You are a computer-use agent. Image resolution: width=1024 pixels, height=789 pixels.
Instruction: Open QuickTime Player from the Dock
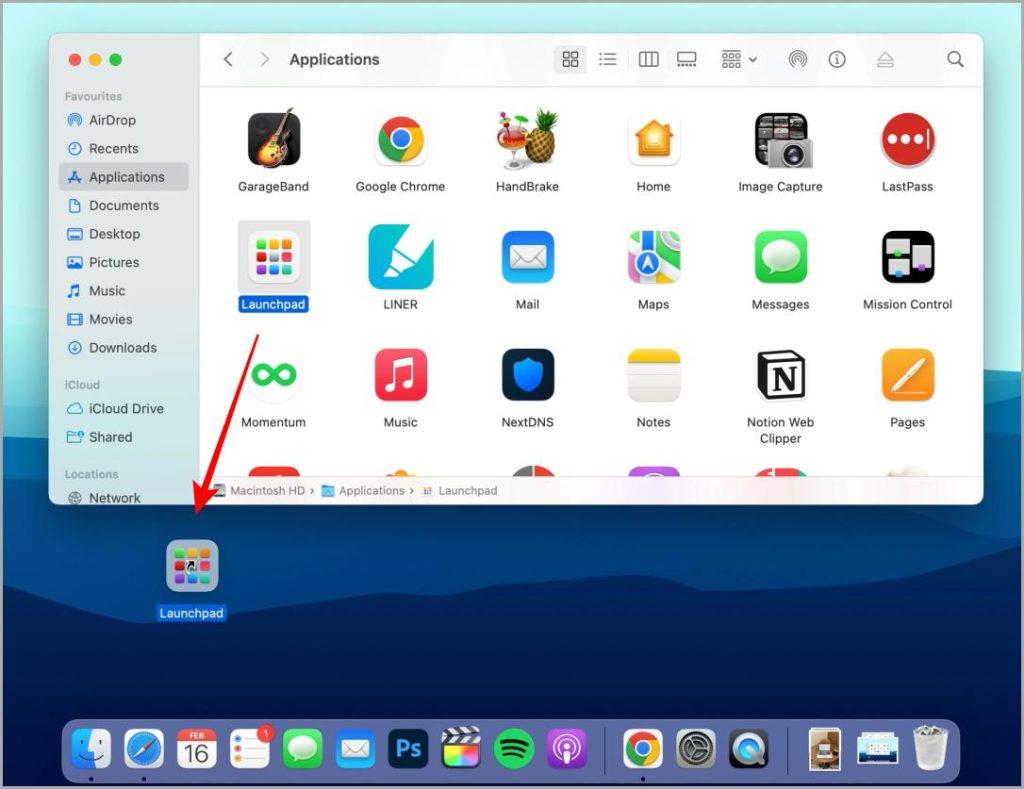[748, 748]
